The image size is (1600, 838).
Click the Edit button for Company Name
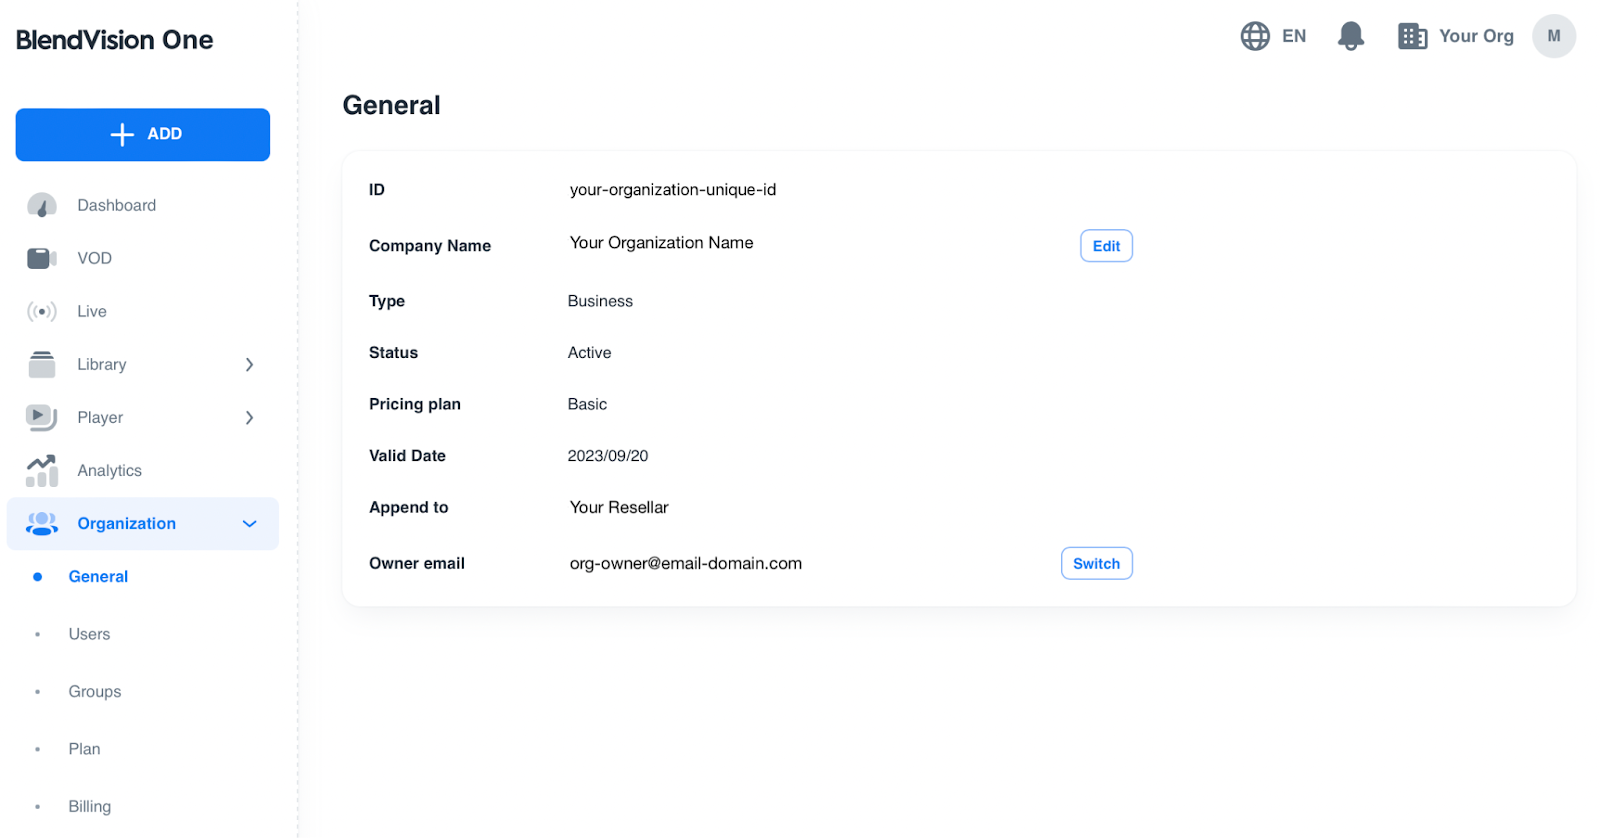(1106, 245)
